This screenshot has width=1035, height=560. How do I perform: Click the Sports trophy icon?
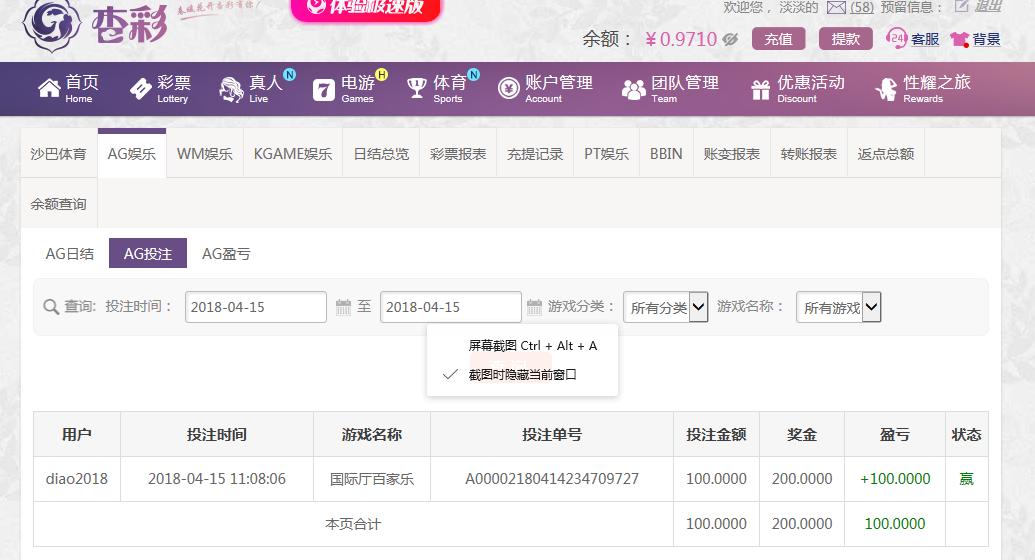click(x=417, y=88)
